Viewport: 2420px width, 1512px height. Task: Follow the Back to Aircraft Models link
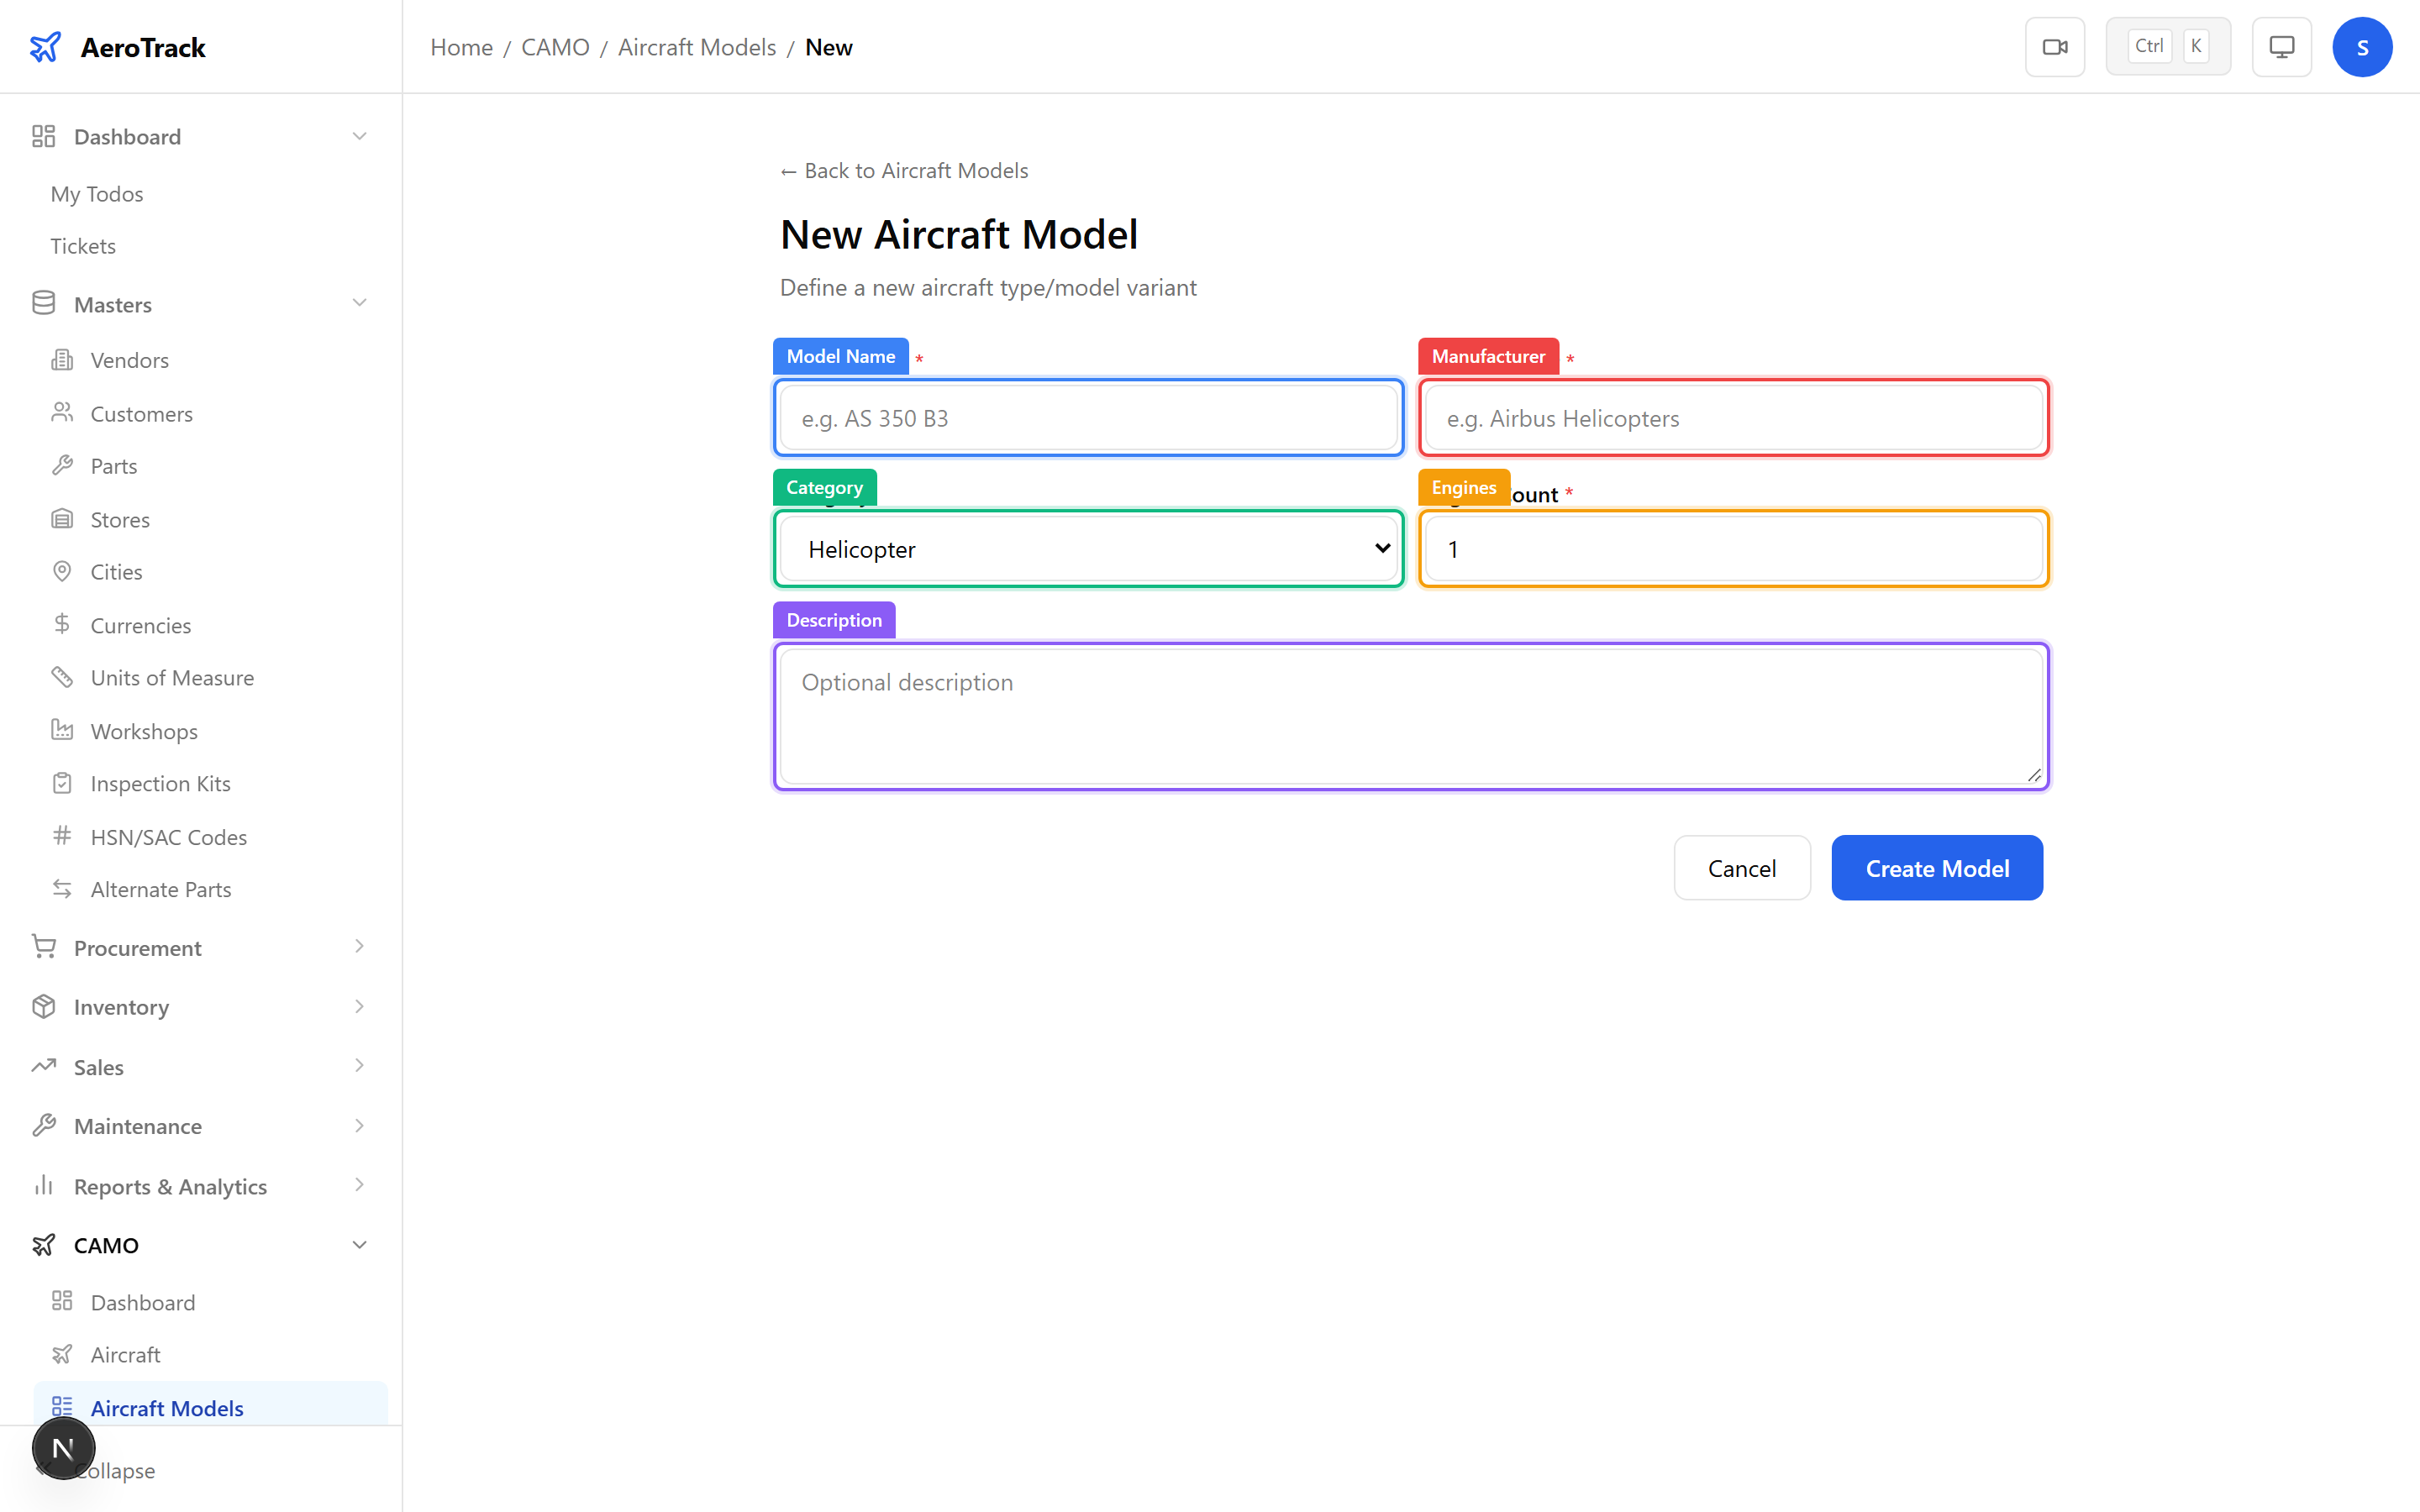click(x=903, y=170)
